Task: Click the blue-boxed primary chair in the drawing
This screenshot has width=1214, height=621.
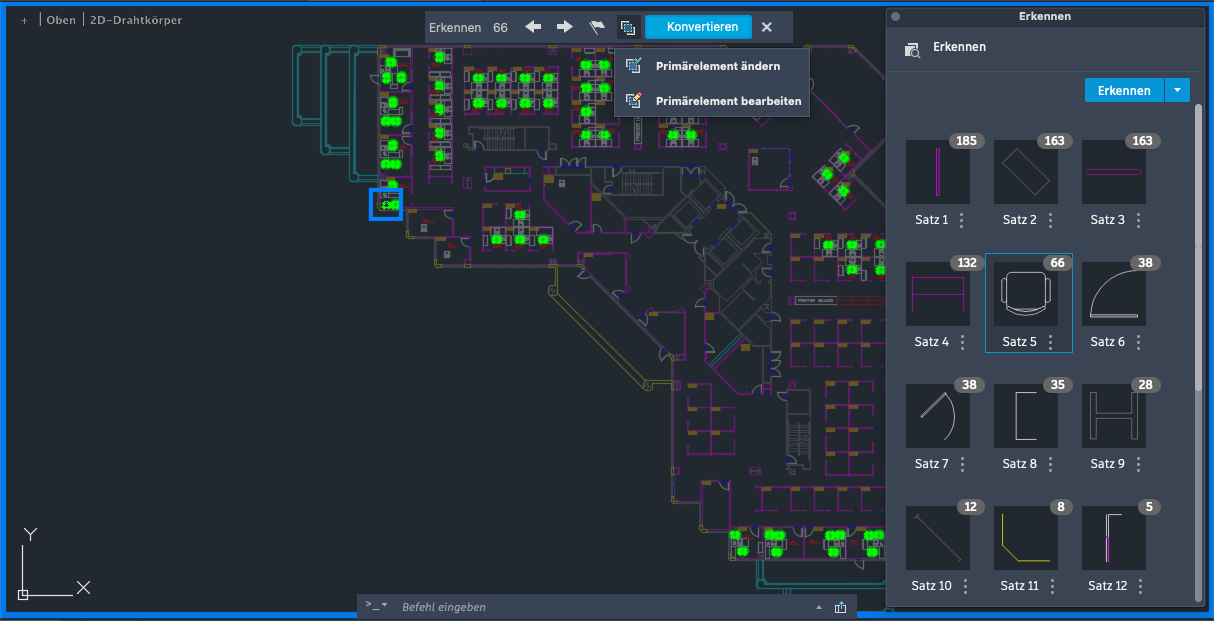Action: tap(385, 204)
